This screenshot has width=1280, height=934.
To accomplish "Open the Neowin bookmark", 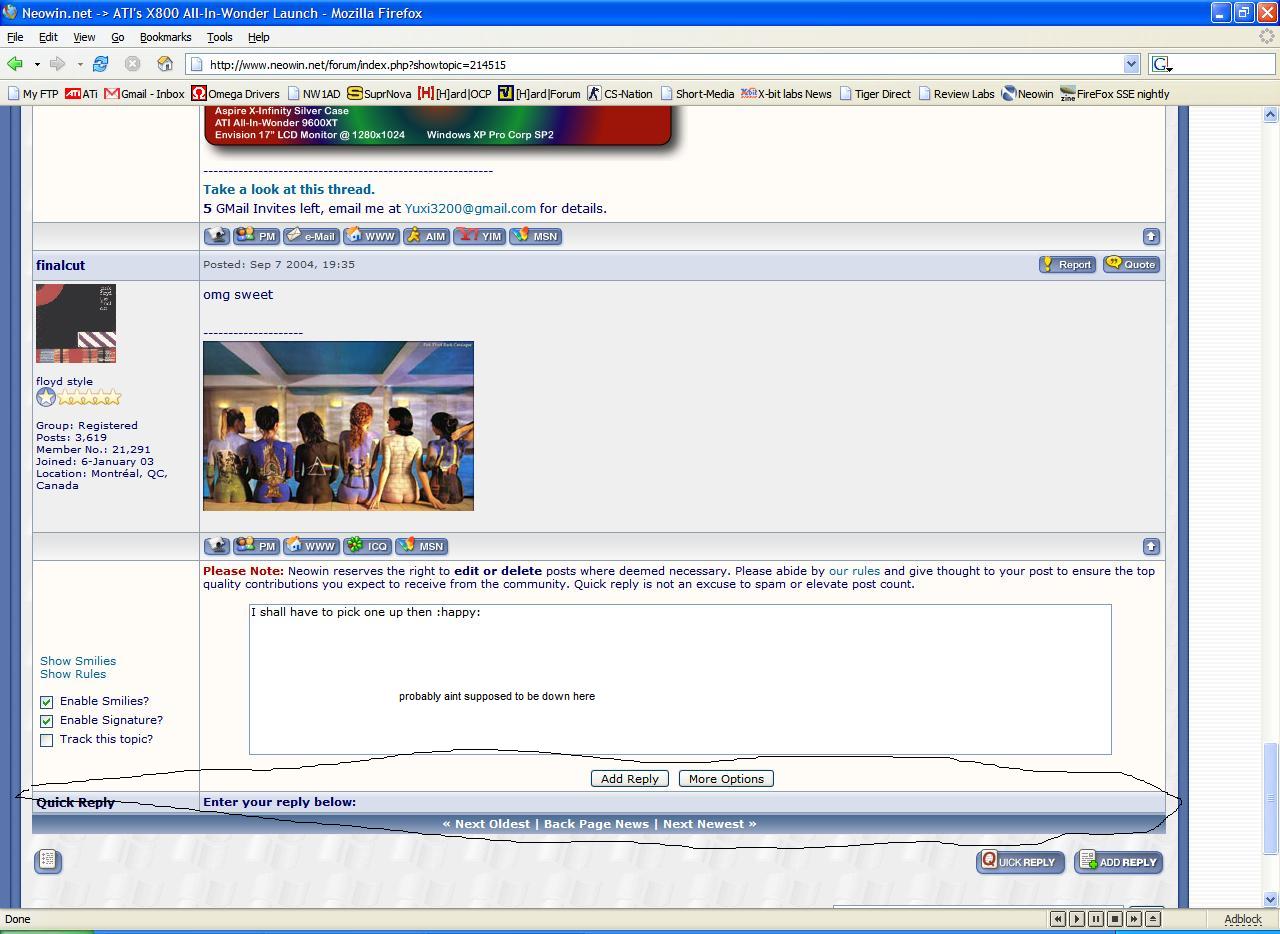I will click(x=1027, y=94).
